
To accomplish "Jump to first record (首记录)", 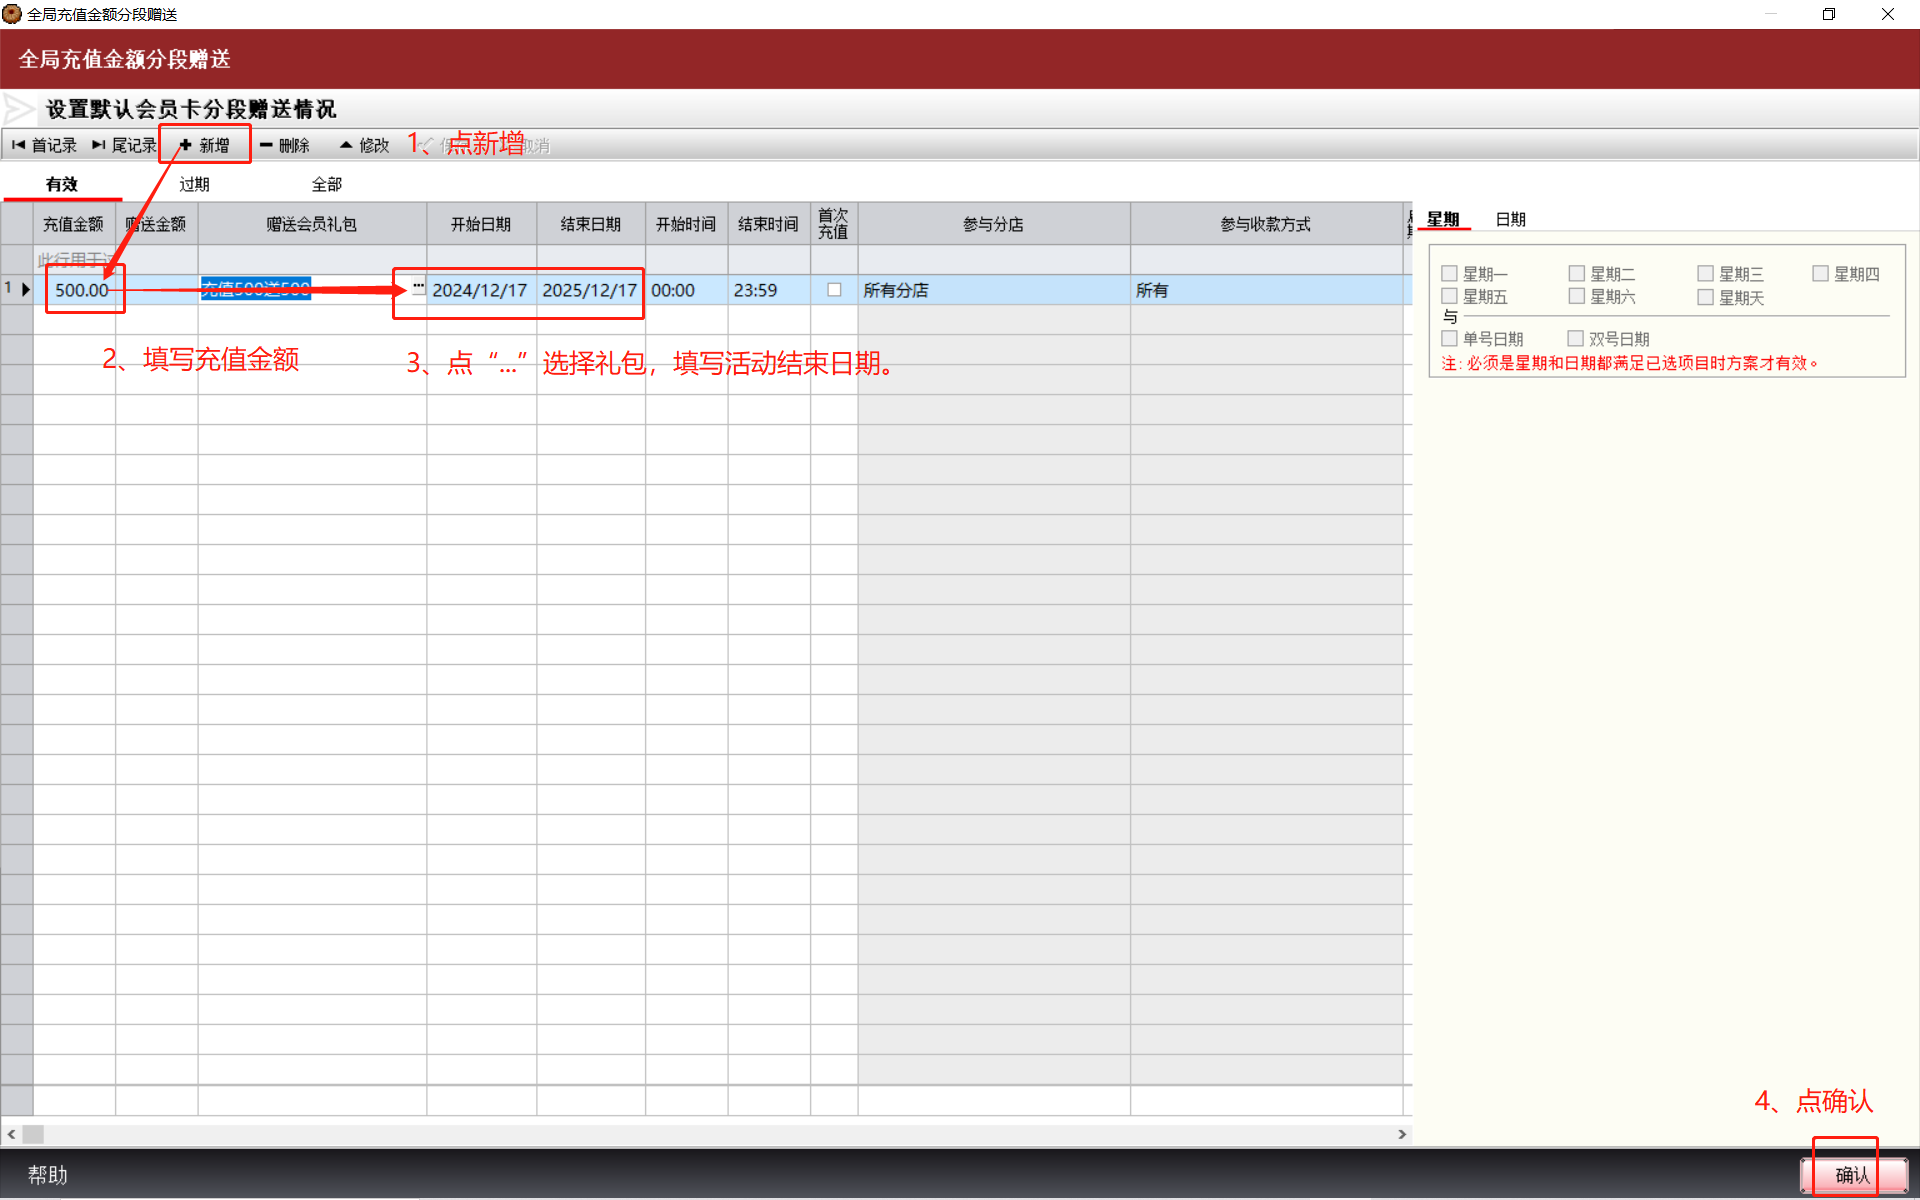I will [x=44, y=145].
